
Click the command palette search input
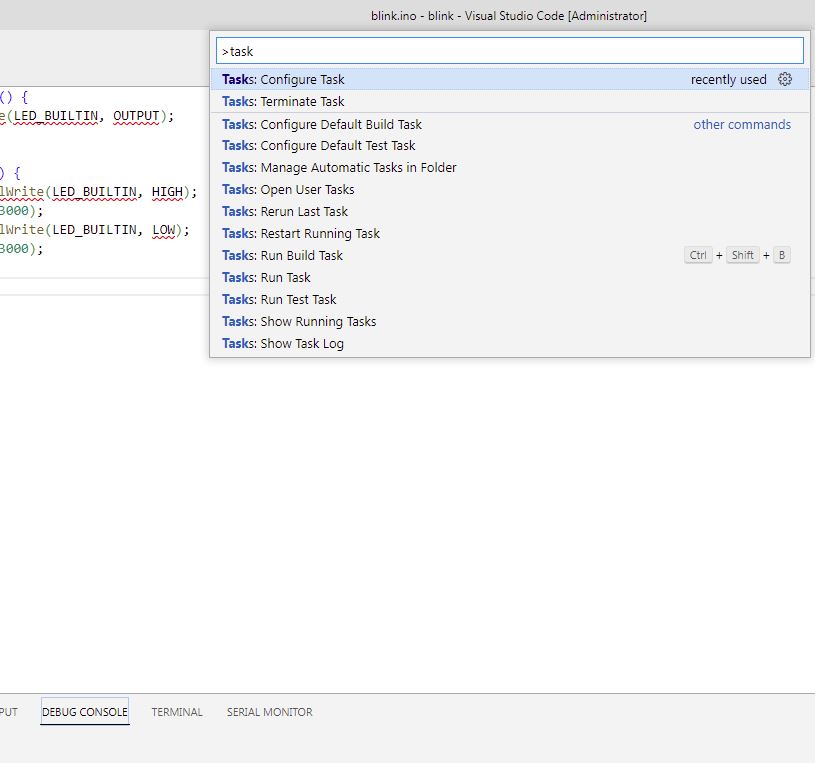click(x=510, y=51)
